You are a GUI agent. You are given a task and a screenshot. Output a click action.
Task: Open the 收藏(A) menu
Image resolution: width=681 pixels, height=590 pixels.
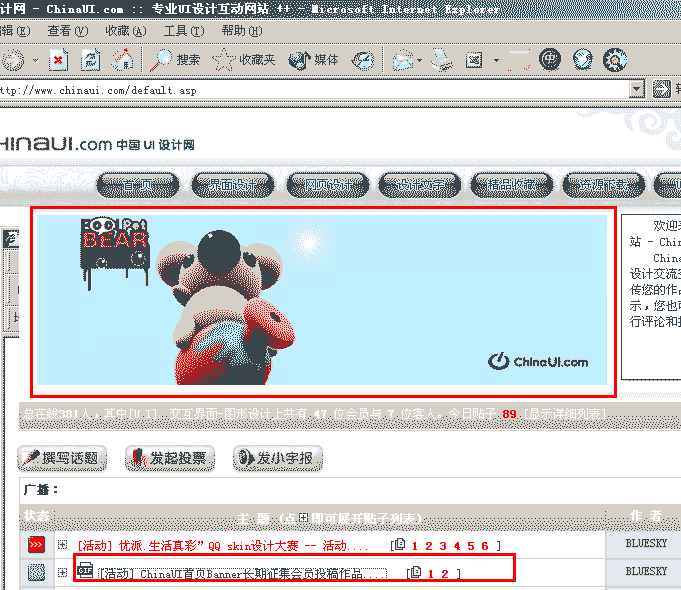[126, 31]
